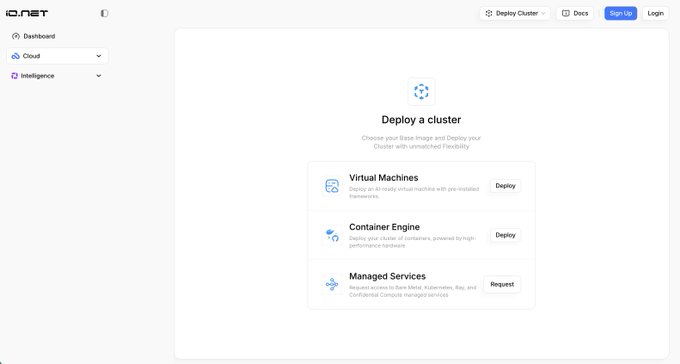Collapse the sidebar with the panel icon

coord(105,13)
